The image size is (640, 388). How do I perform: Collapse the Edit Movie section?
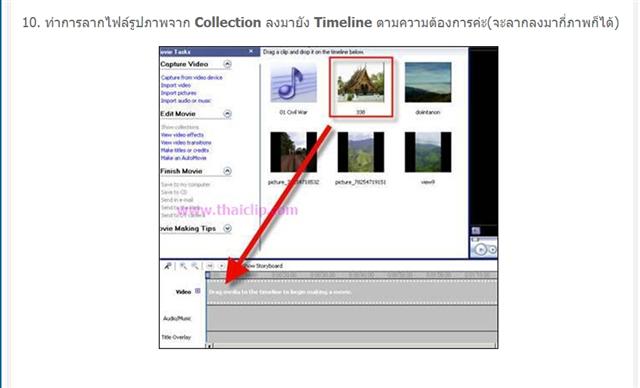[x=227, y=114]
